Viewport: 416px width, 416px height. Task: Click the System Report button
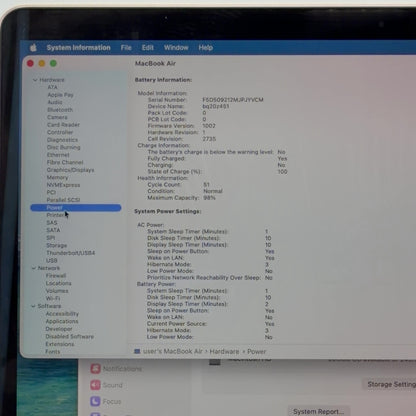tap(318, 412)
